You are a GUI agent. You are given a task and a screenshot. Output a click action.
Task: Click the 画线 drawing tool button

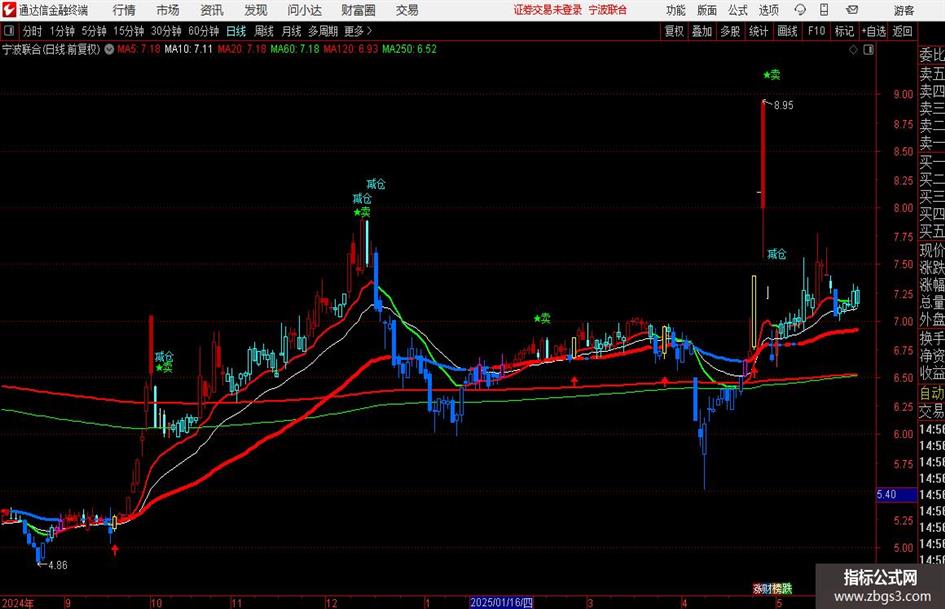coord(787,31)
